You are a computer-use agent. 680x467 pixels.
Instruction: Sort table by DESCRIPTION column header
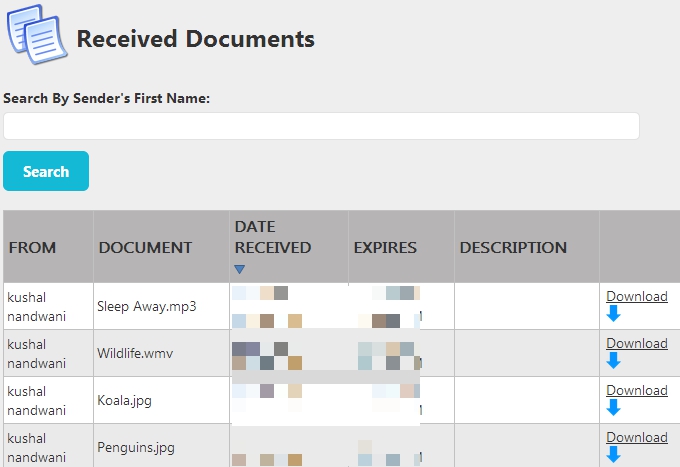pos(513,247)
